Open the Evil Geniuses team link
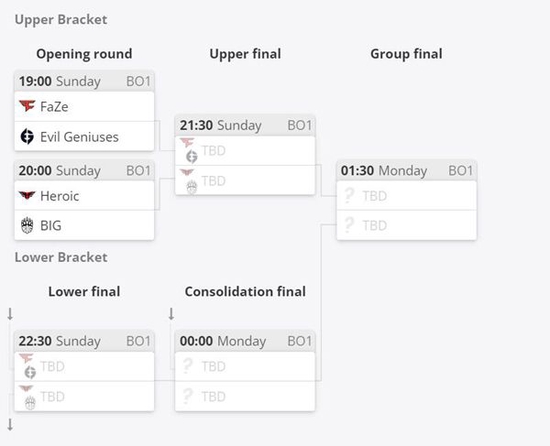The width and height of the screenshot is (550, 446). 79,137
